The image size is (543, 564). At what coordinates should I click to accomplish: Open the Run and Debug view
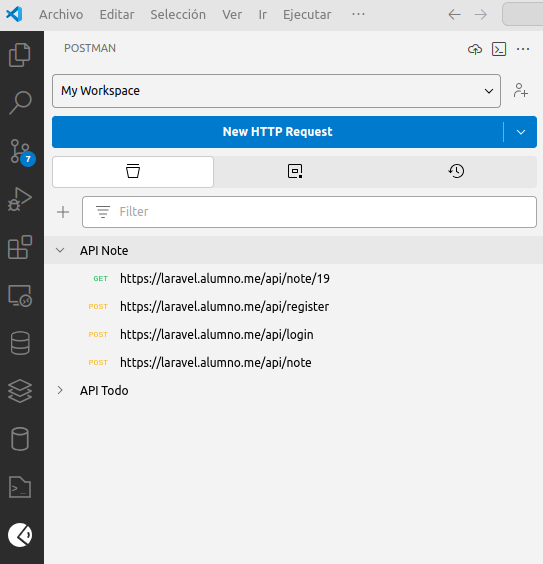point(20,199)
